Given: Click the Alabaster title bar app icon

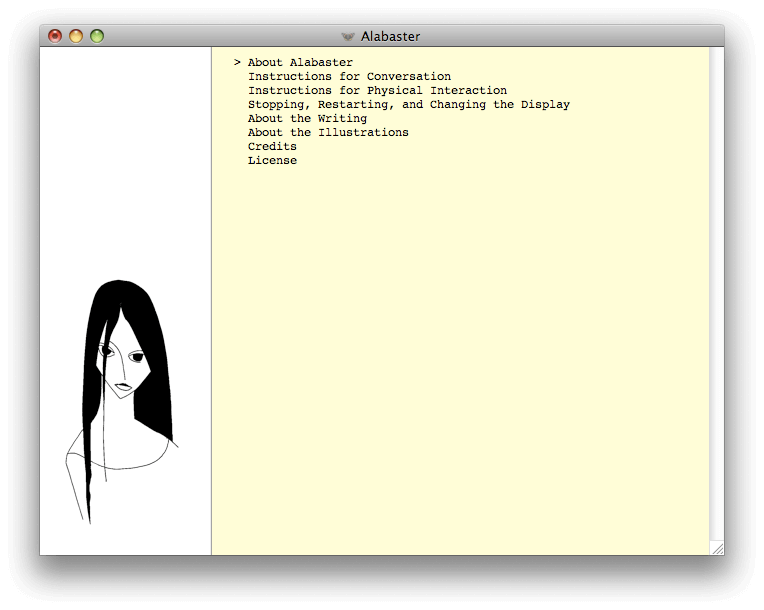Looking at the screenshot, I should tap(348, 37).
